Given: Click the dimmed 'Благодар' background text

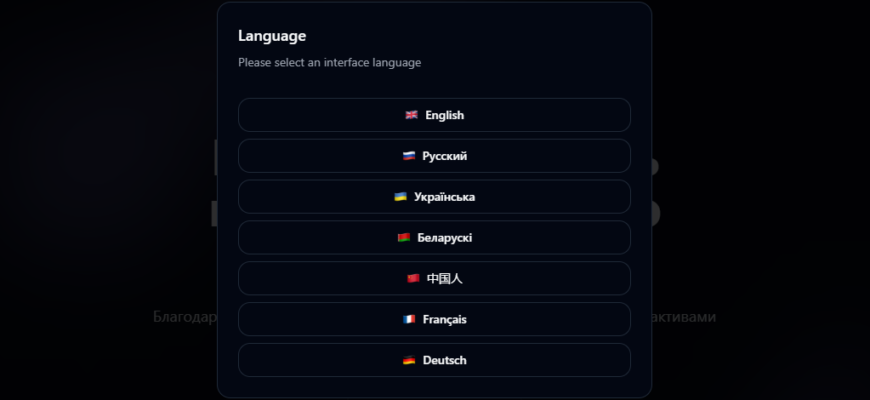Looking at the screenshot, I should [184, 317].
